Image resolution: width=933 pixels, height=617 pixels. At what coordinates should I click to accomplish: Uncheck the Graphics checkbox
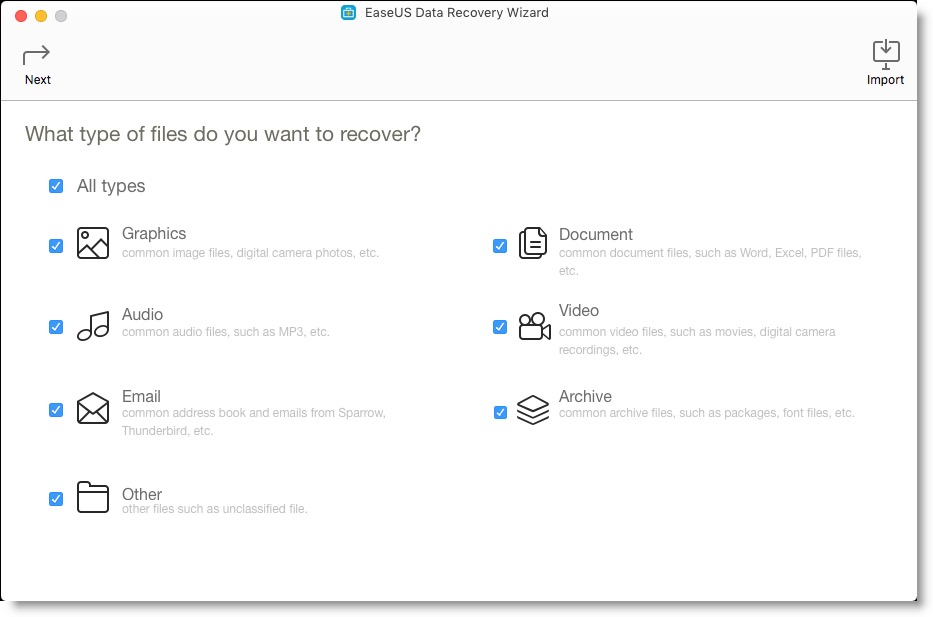56,246
